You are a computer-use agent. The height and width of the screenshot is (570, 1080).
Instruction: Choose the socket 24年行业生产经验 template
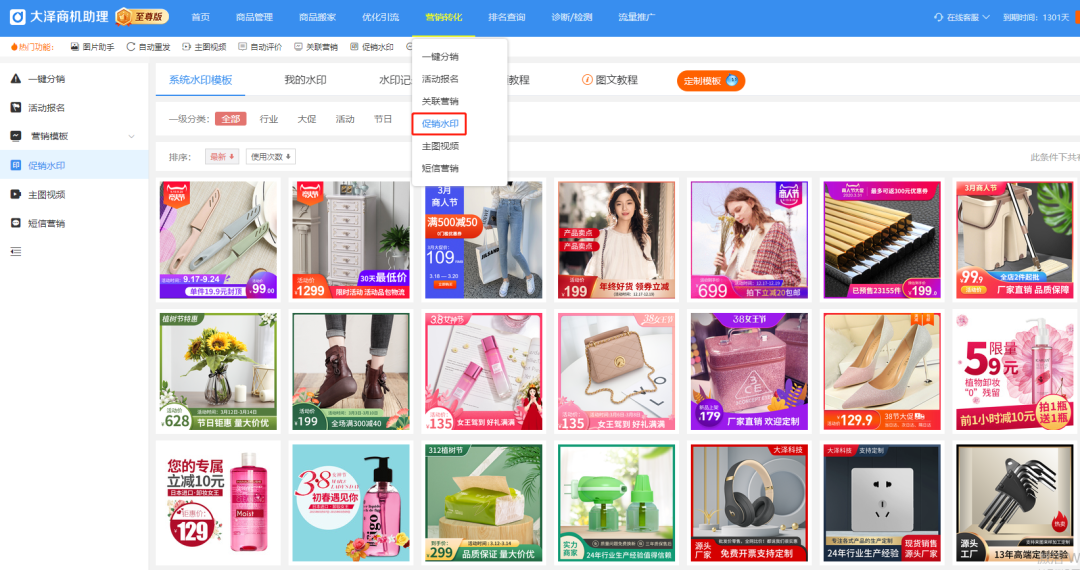[x=882, y=503]
